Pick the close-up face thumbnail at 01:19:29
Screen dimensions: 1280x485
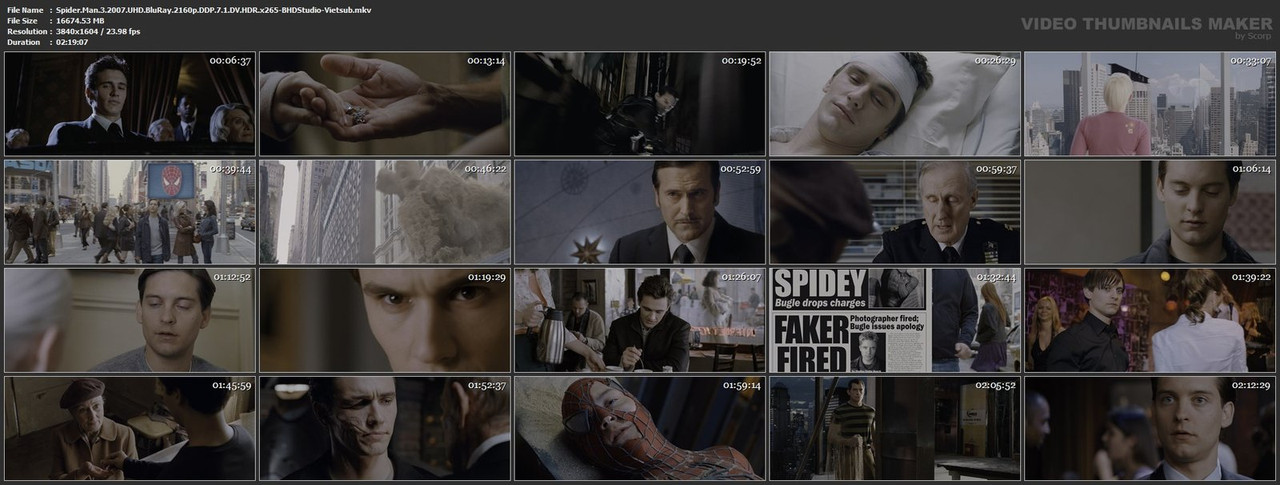(385, 320)
